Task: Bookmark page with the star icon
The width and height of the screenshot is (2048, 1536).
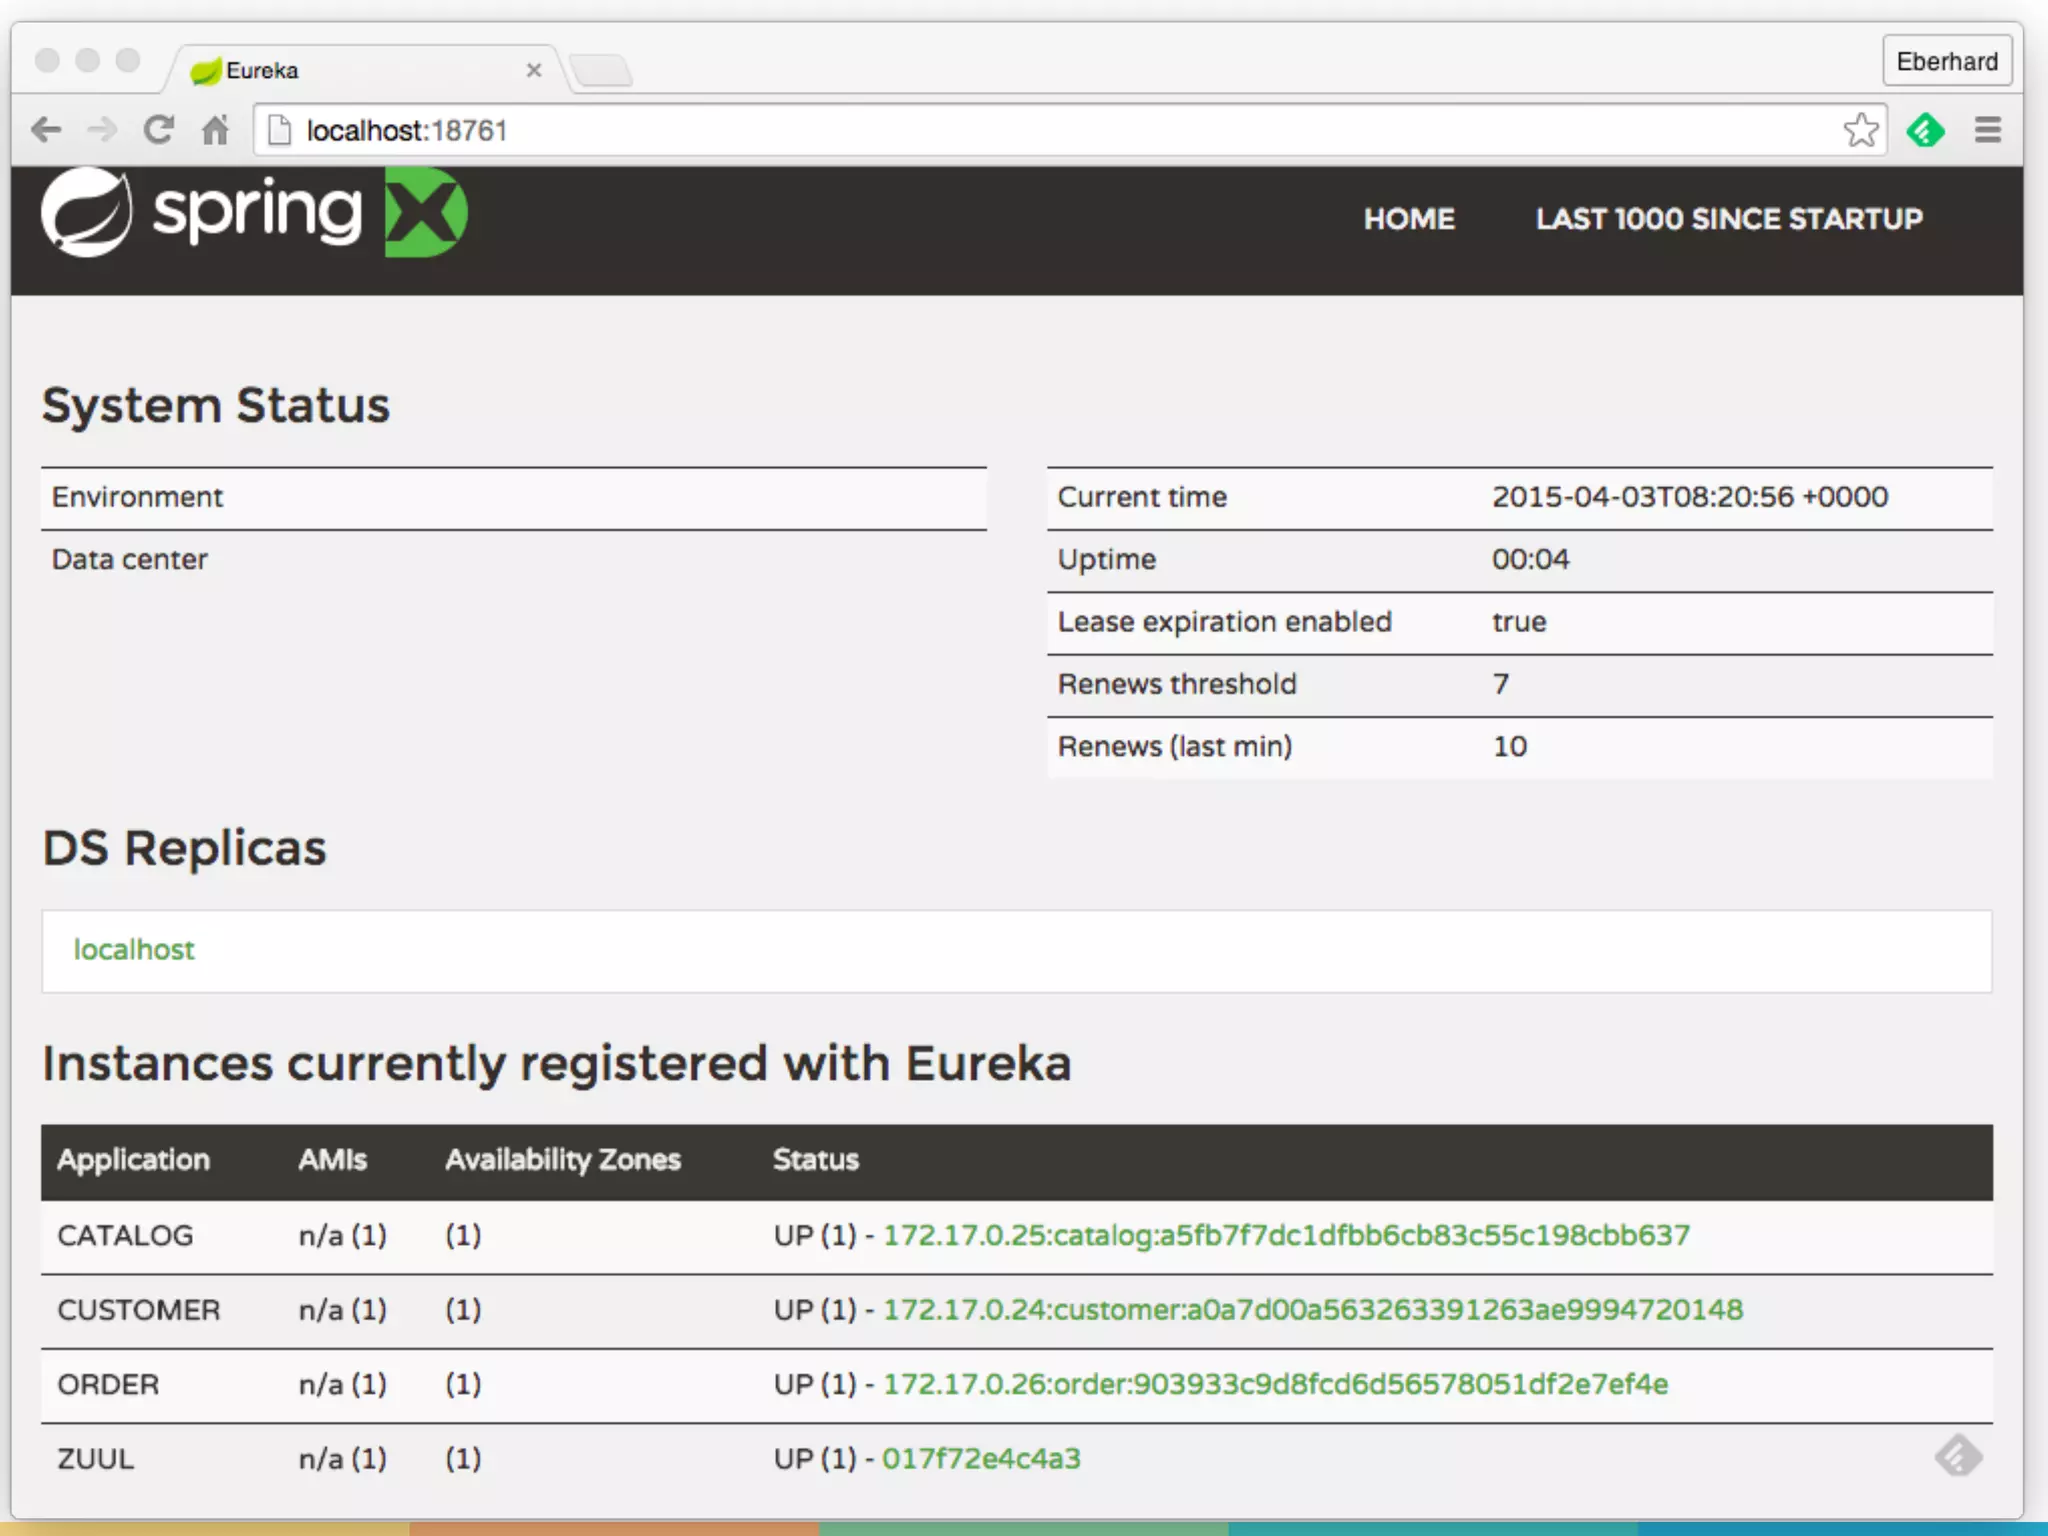Action: [x=1860, y=130]
